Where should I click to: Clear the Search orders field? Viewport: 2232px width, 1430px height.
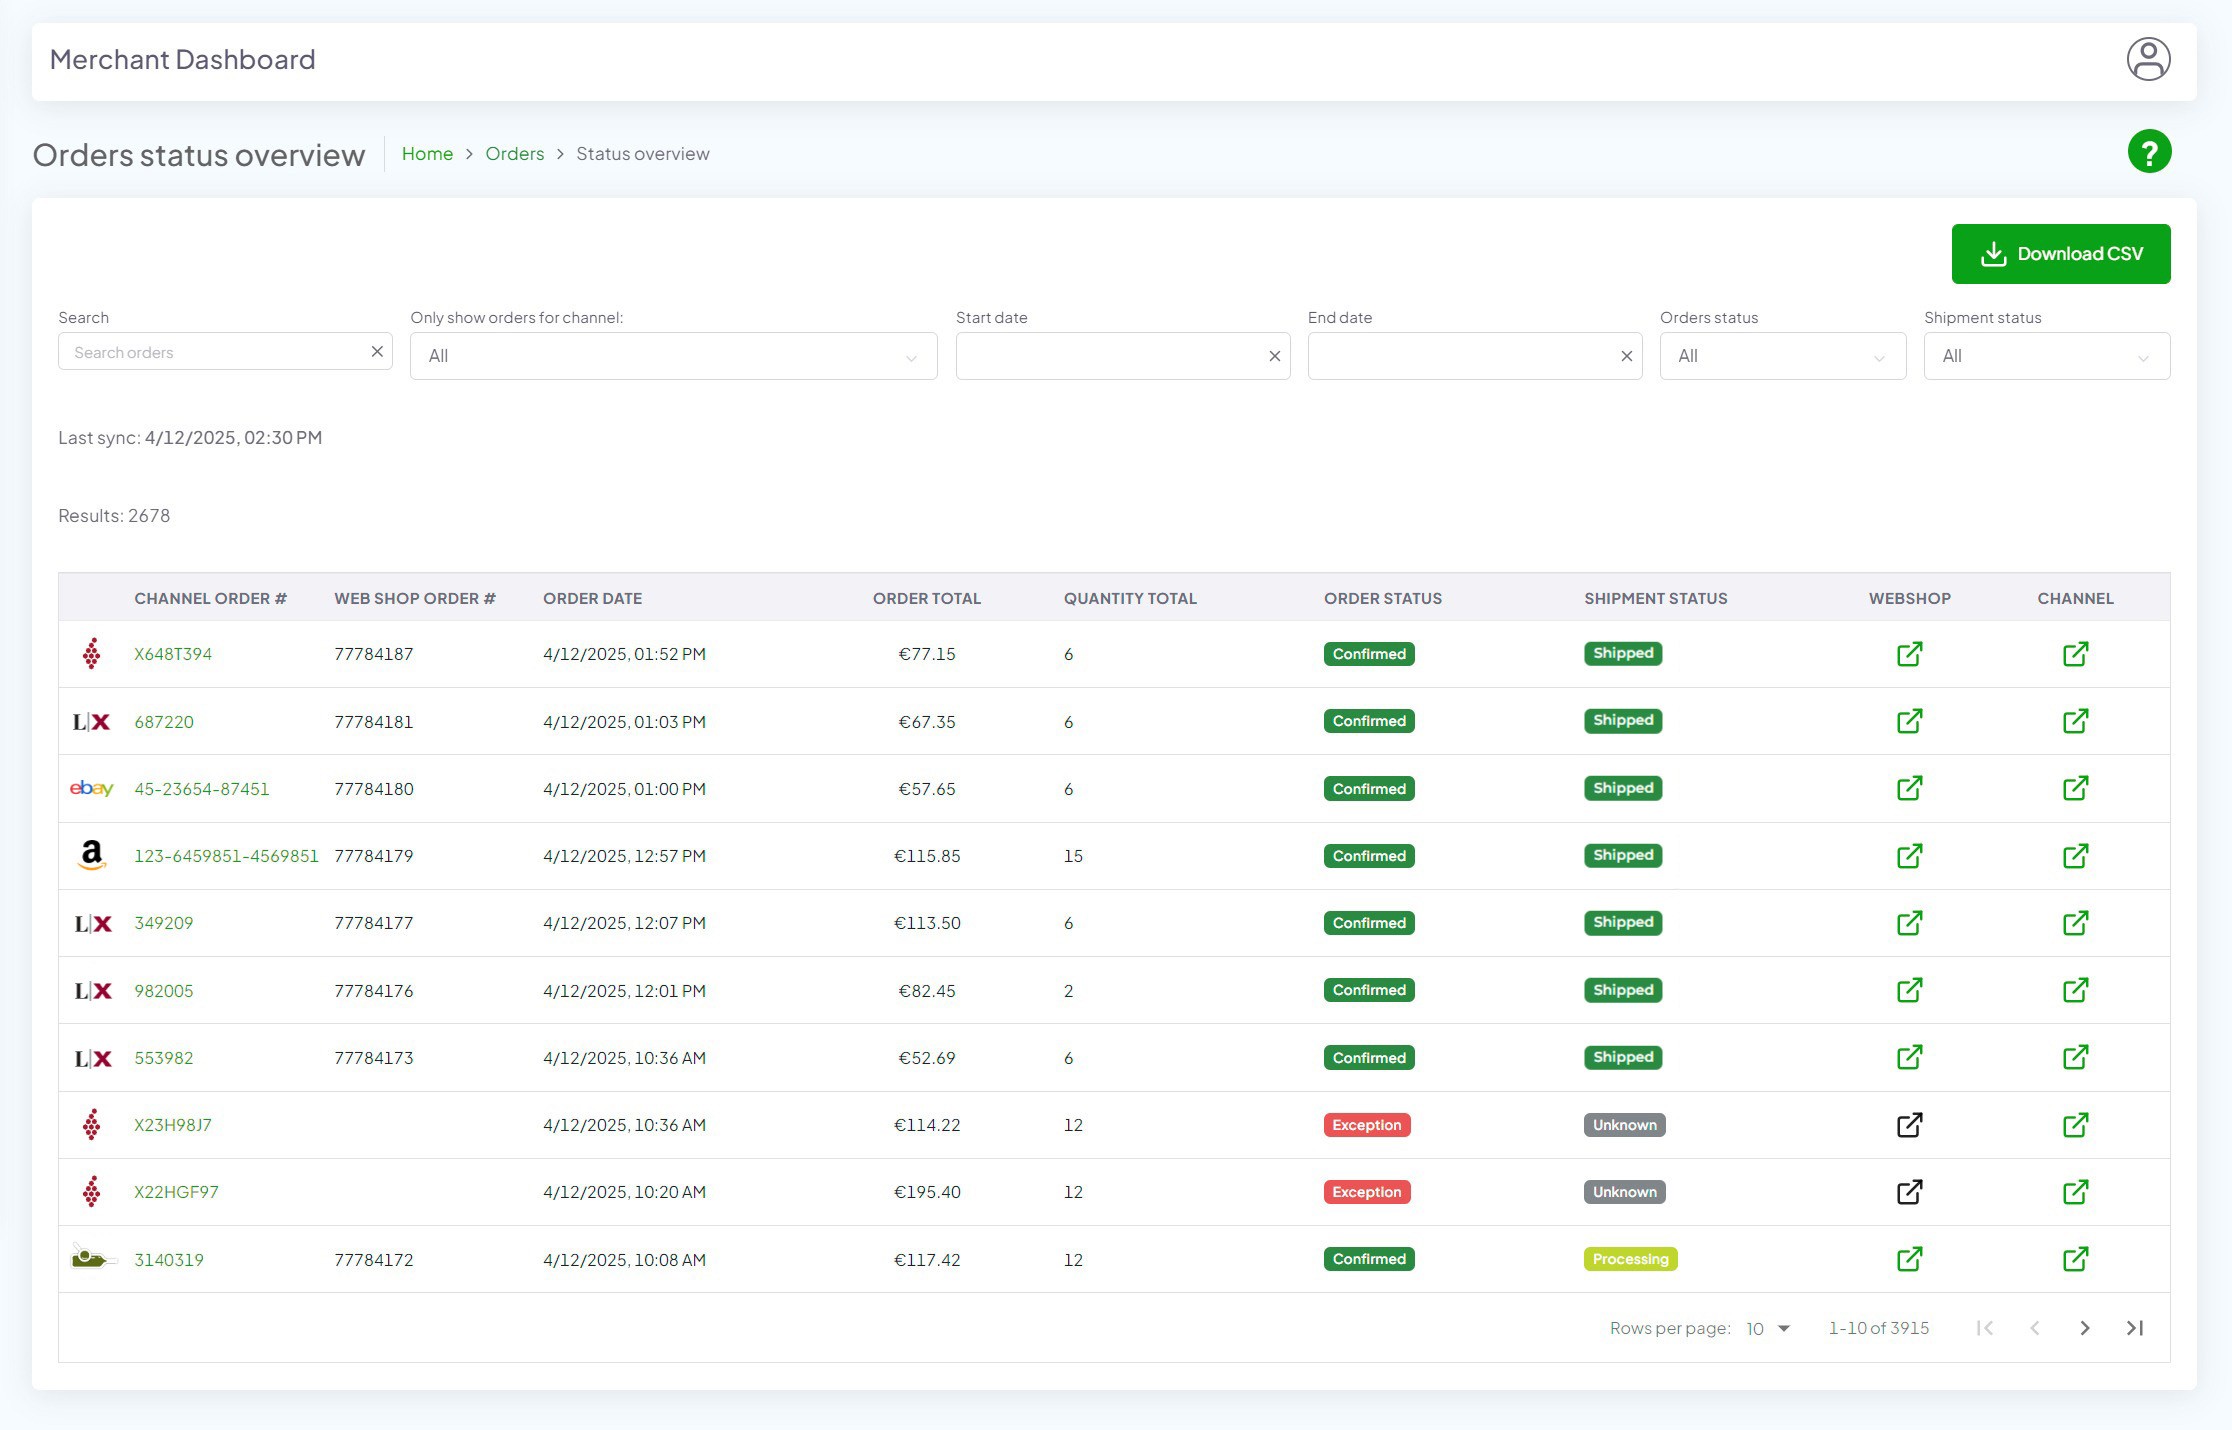point(377,352)
